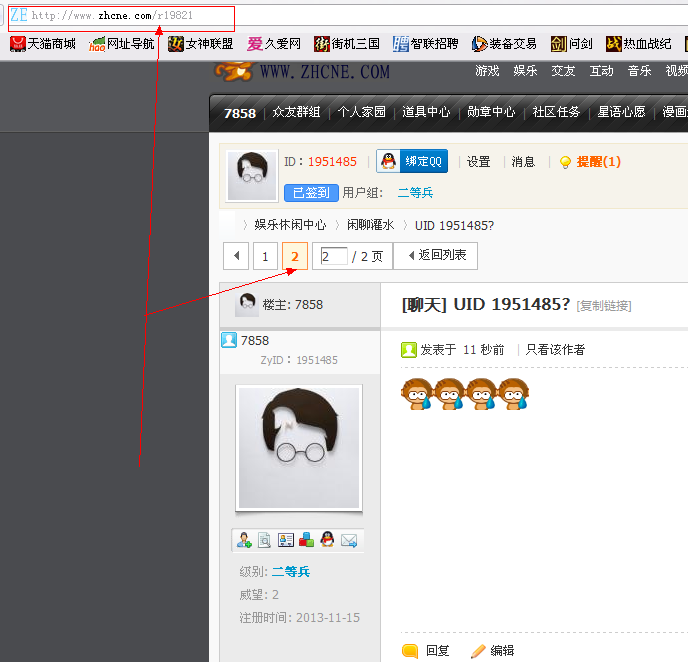Click the send message envelope icon
The width and height of the screenshot is (688, 662).
(349, 540)
